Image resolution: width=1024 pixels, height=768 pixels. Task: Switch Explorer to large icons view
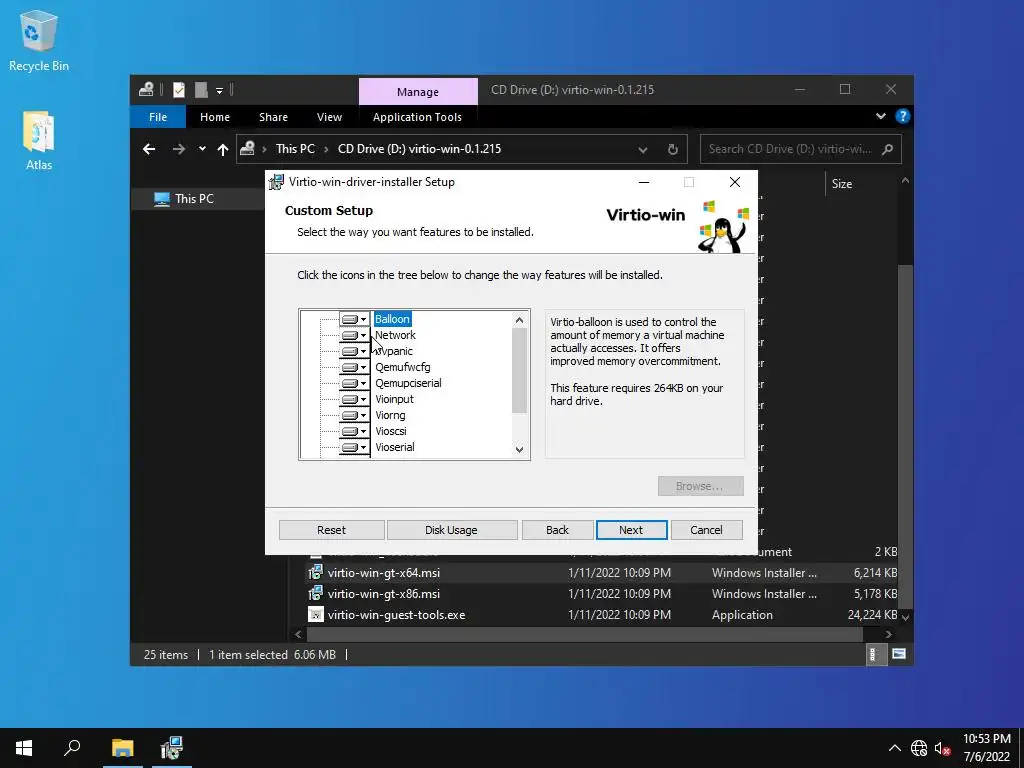pyautogui.click(x=899, y=654)
